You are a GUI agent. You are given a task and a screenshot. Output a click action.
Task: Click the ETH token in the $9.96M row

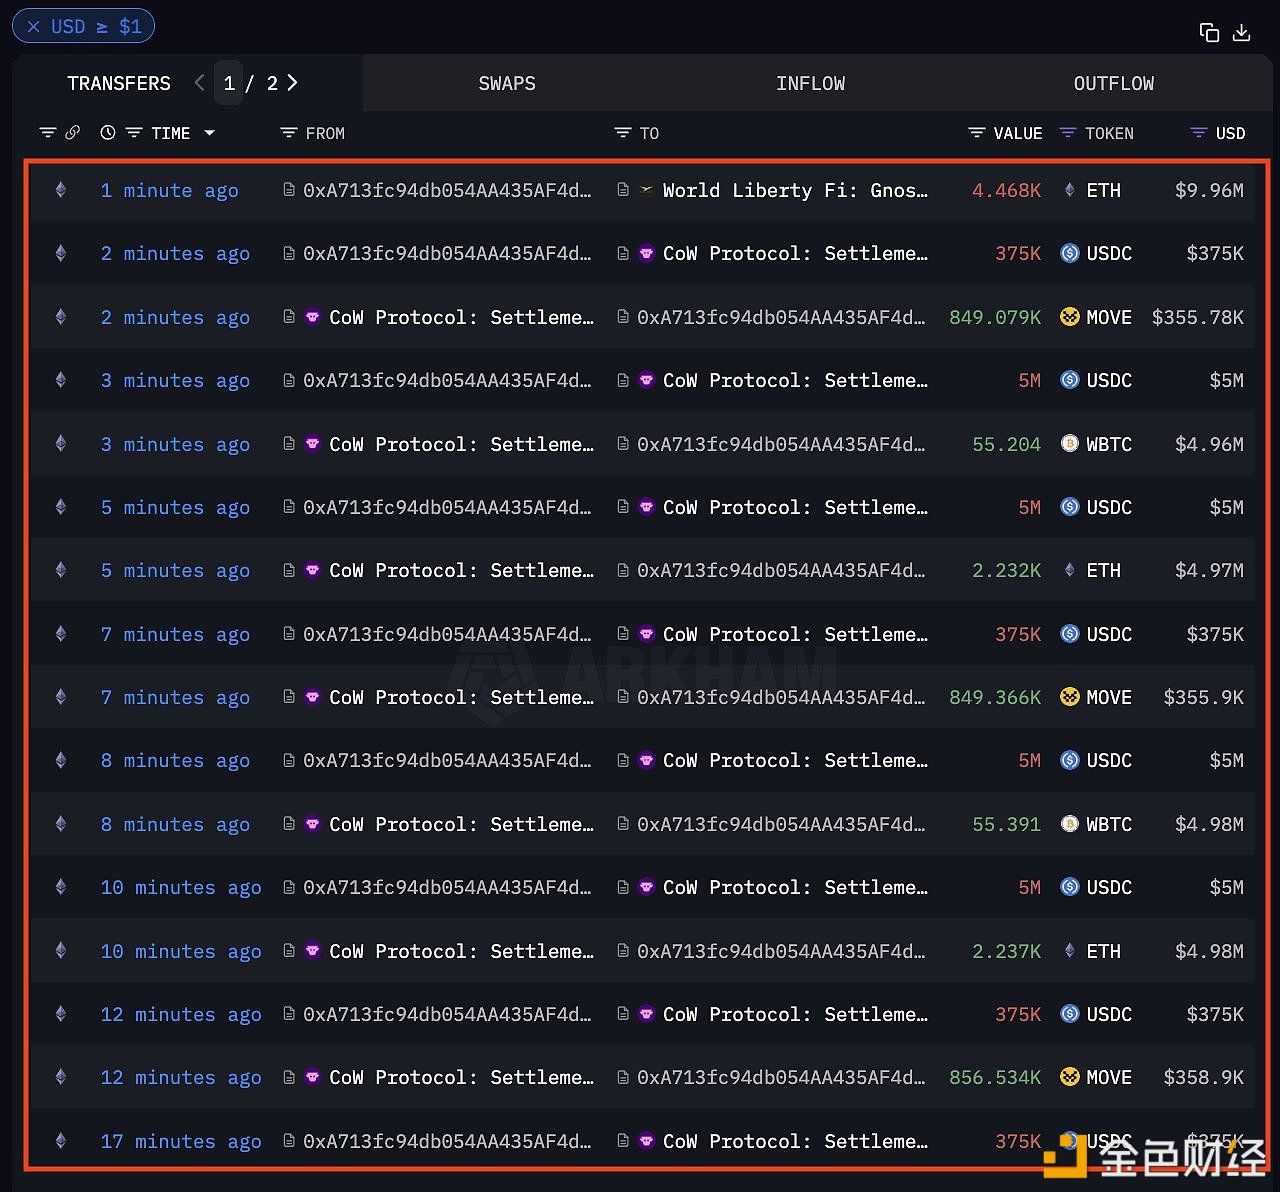(x=1103, y=190)
